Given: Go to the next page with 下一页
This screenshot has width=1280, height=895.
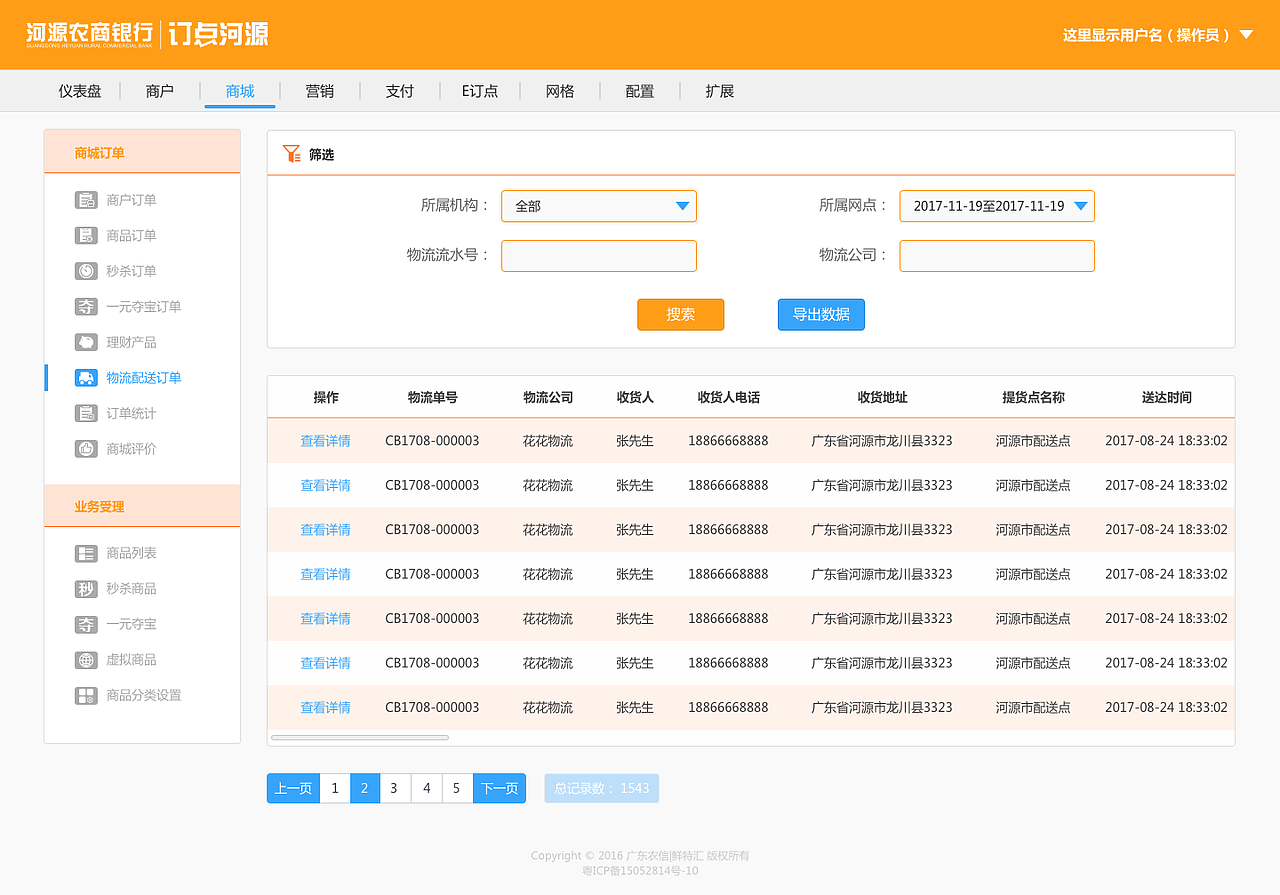Looking at the screenshot, I should [500, 788].
